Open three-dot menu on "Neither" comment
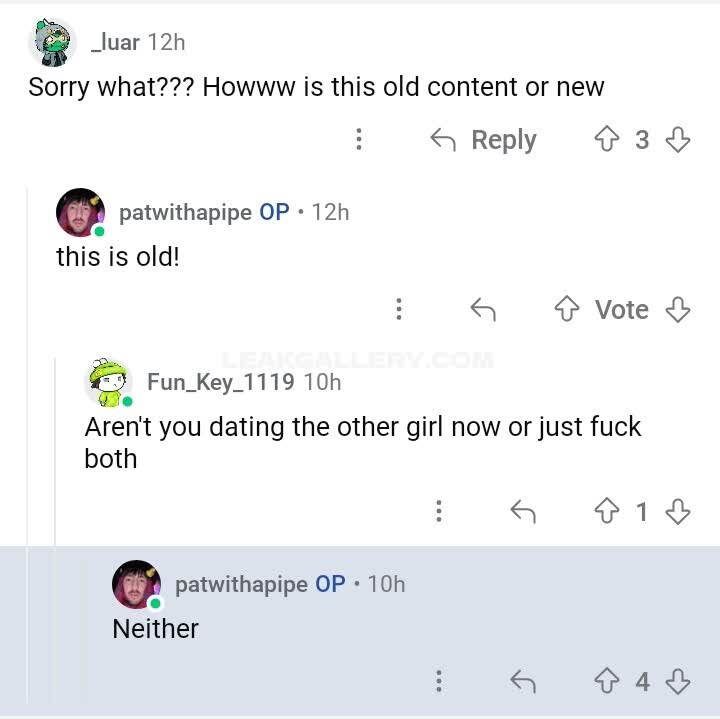 [x=439, y=682]
